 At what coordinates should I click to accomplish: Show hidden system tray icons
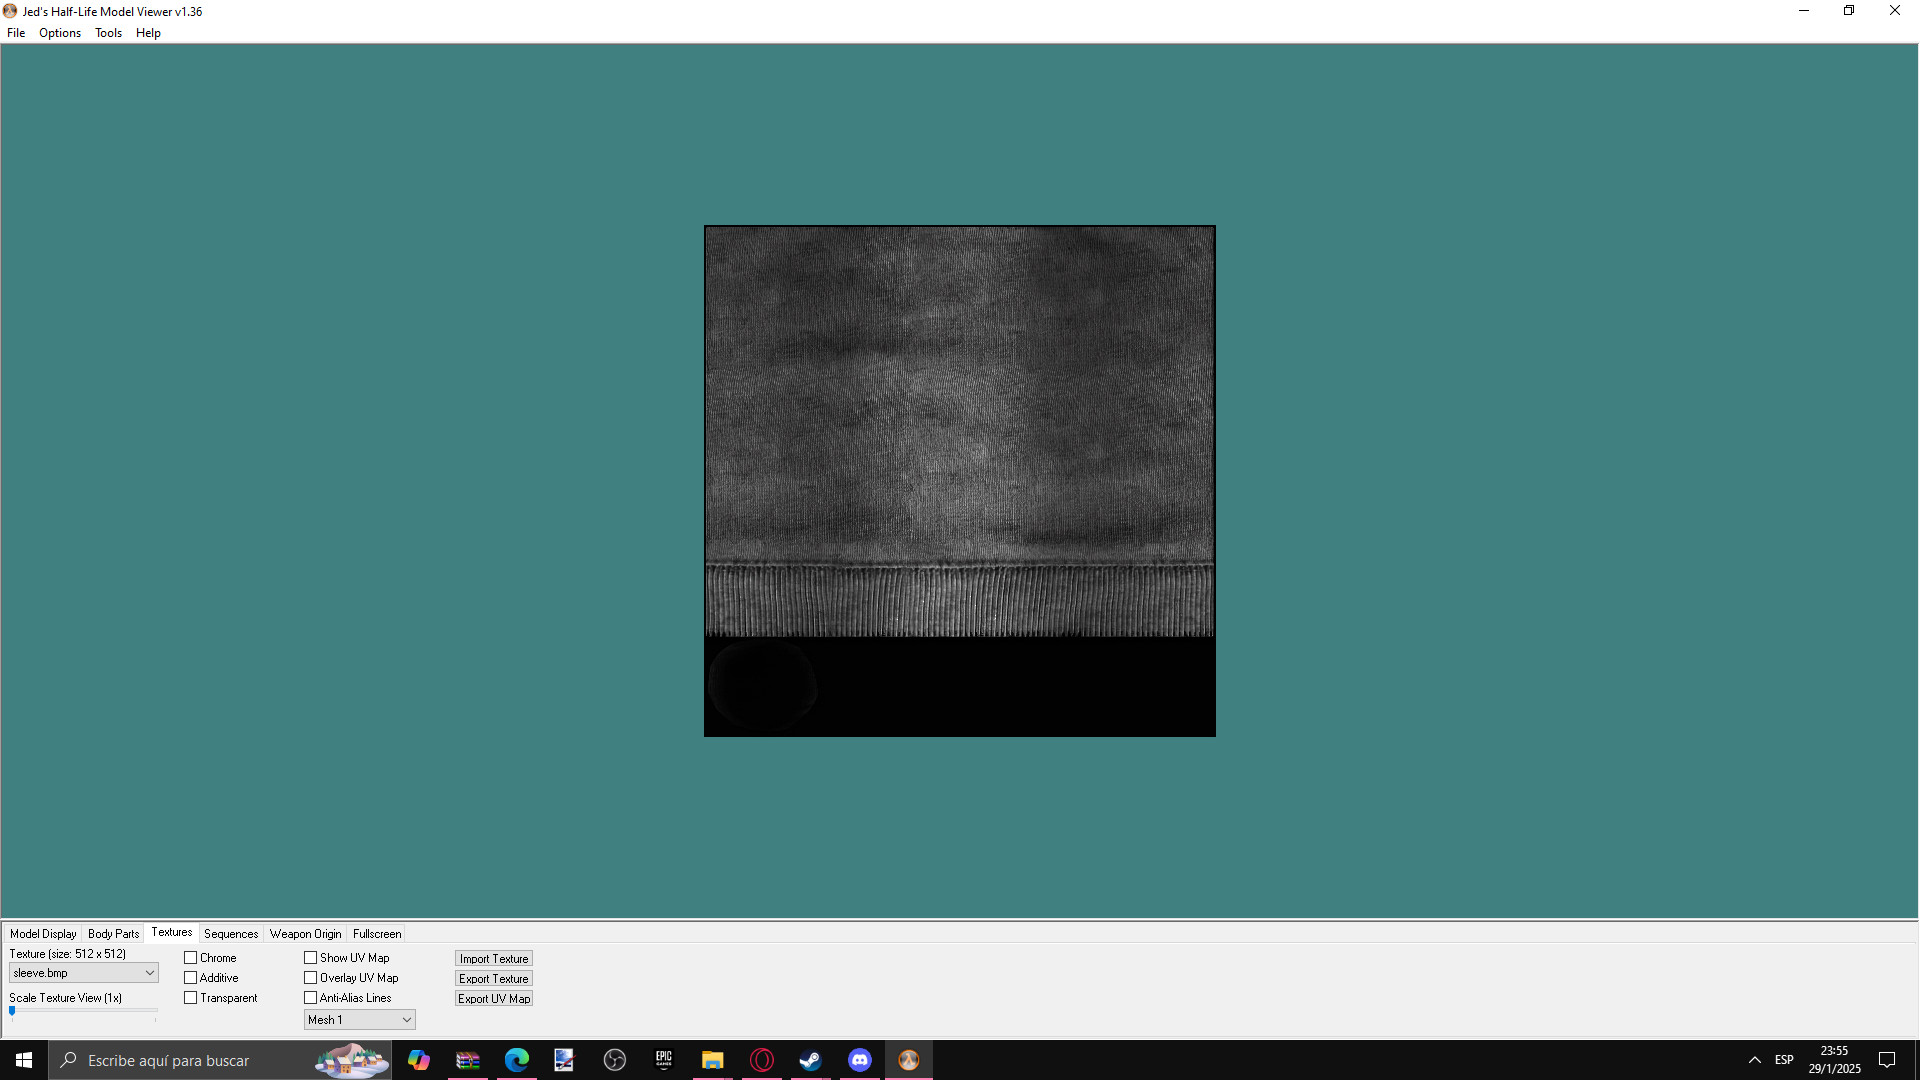click(x=1754, y=1060)
